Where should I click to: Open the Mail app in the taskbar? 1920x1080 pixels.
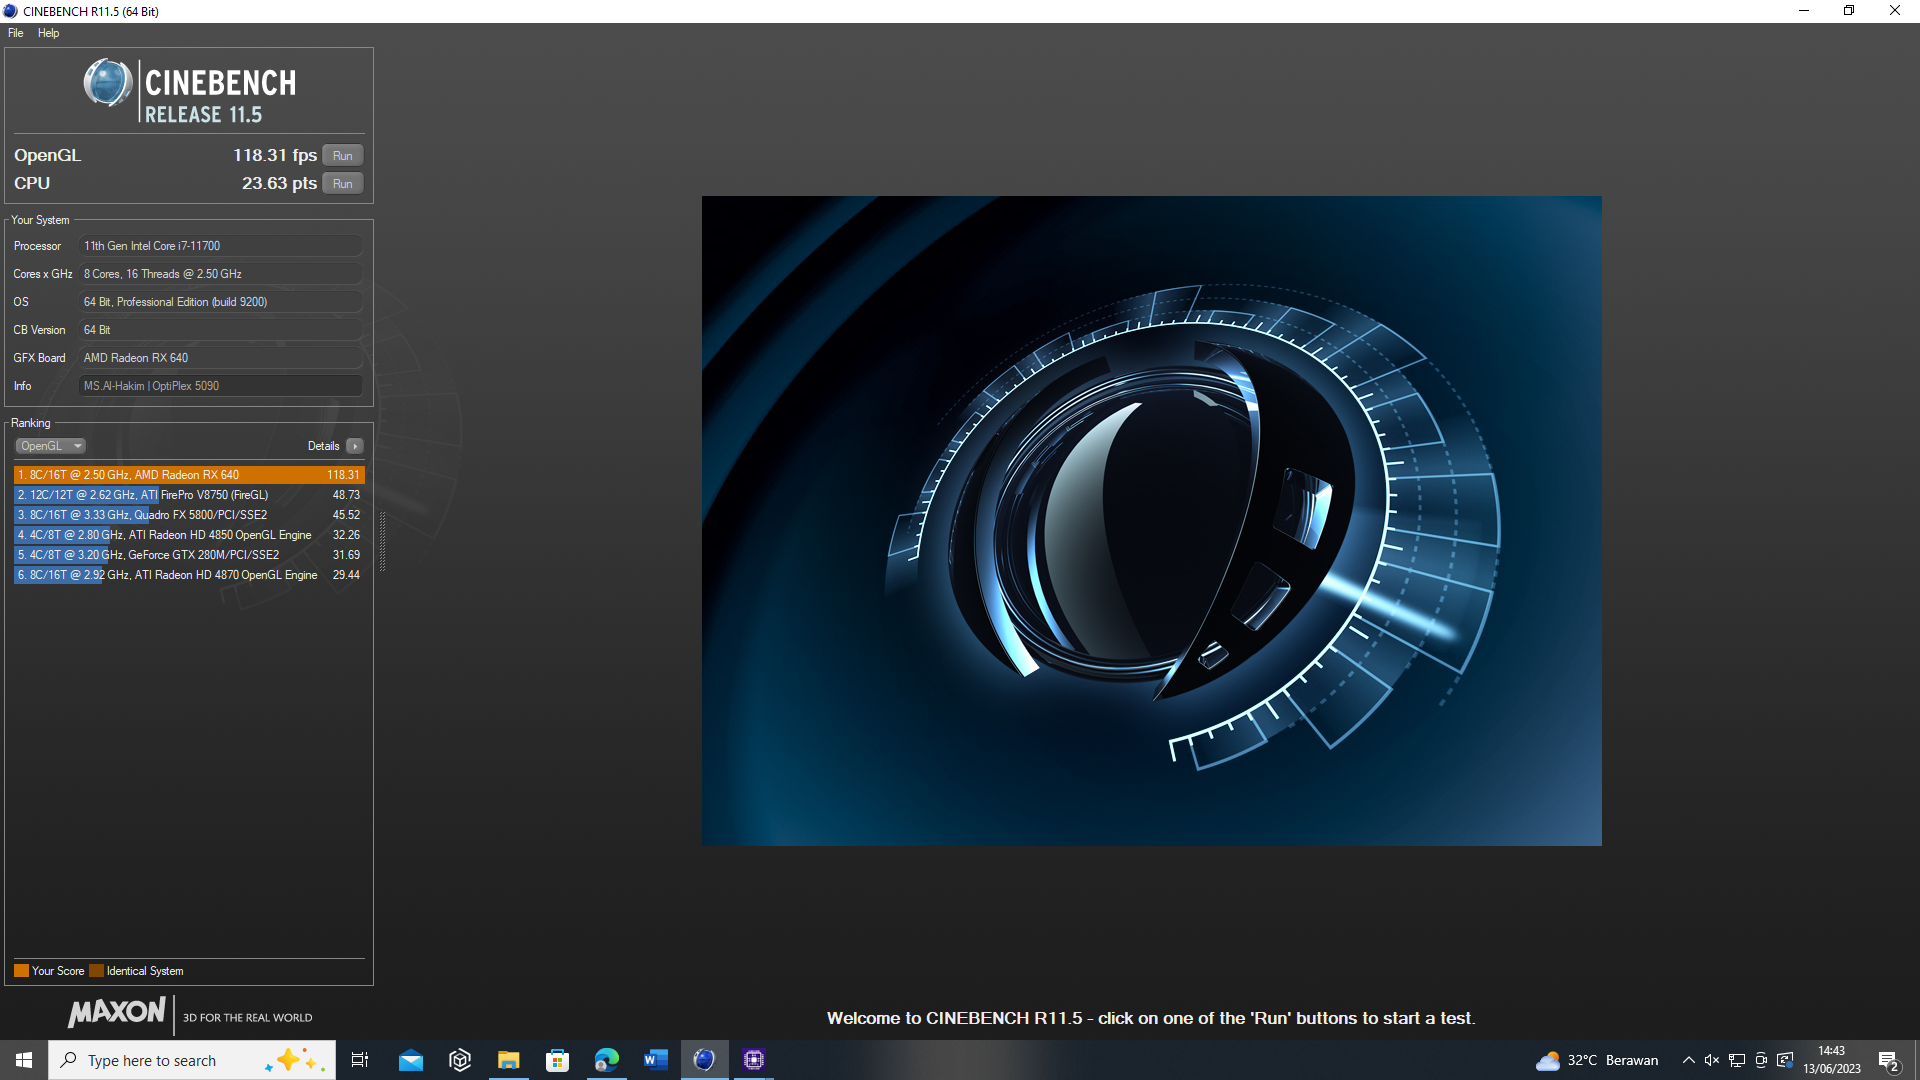click(x=411, y=1060)
